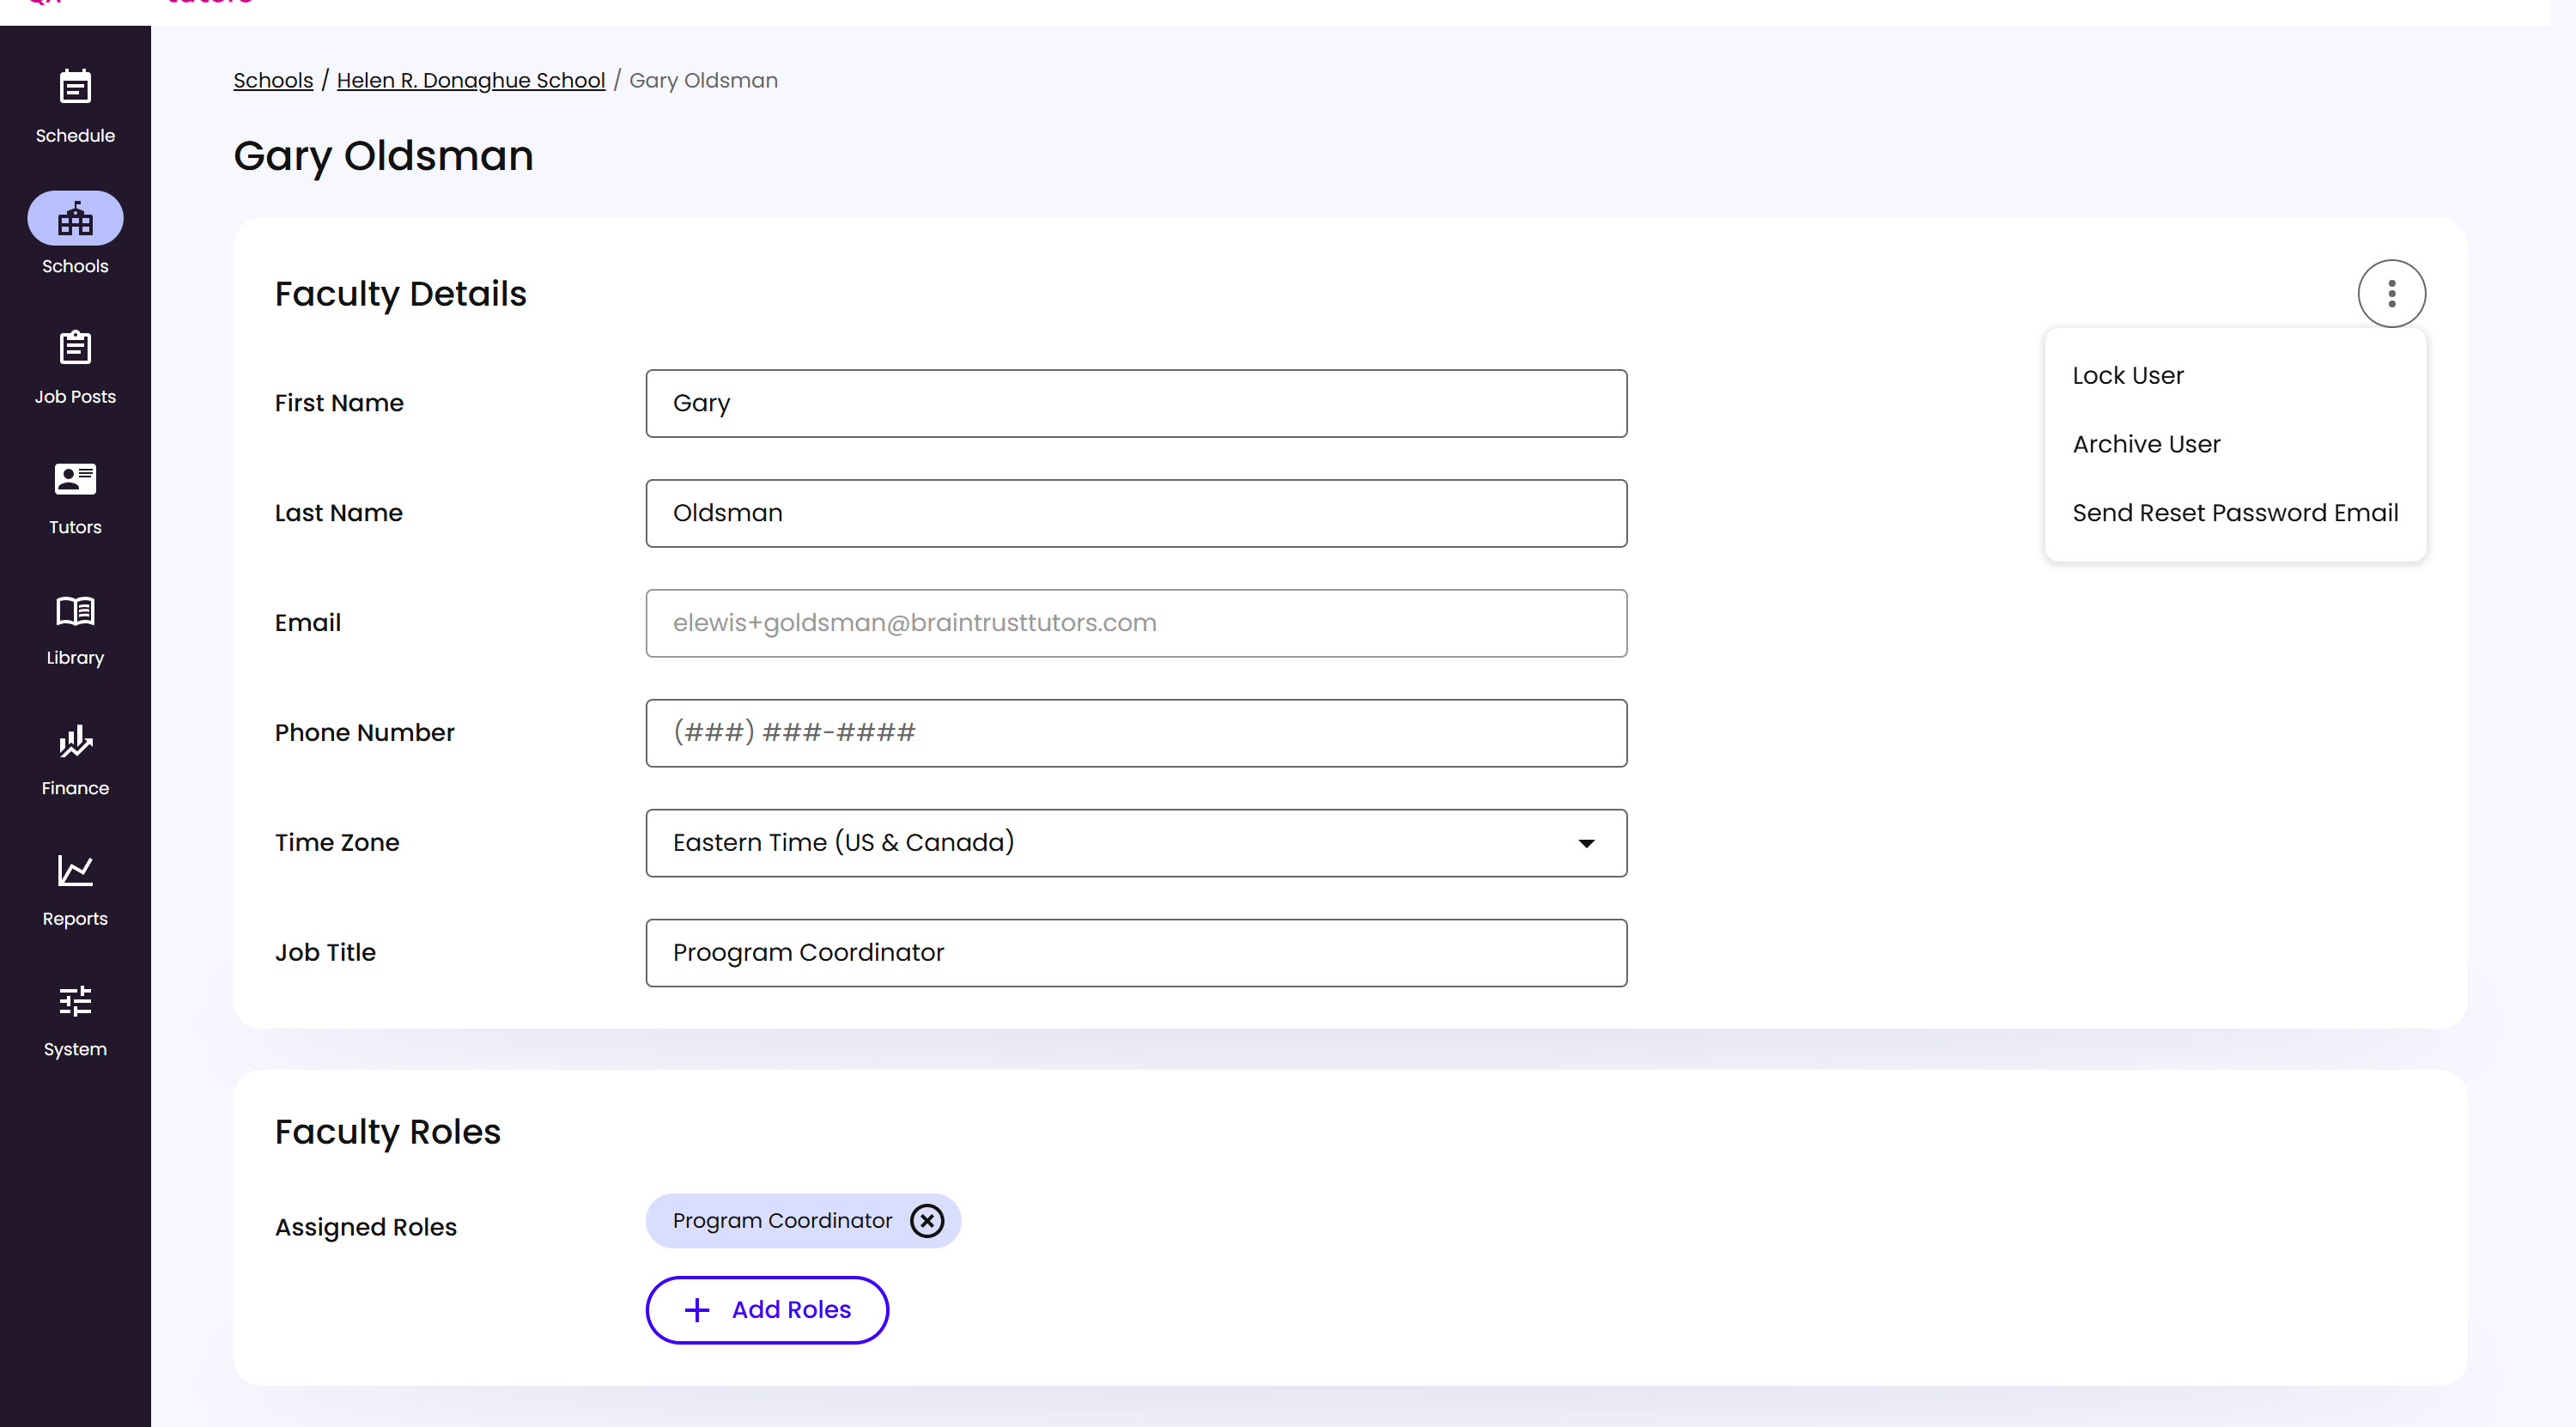Viewport: 2576px width, 1427px height.
Task: Click into the First Name field
Action: click(1136, 403)
